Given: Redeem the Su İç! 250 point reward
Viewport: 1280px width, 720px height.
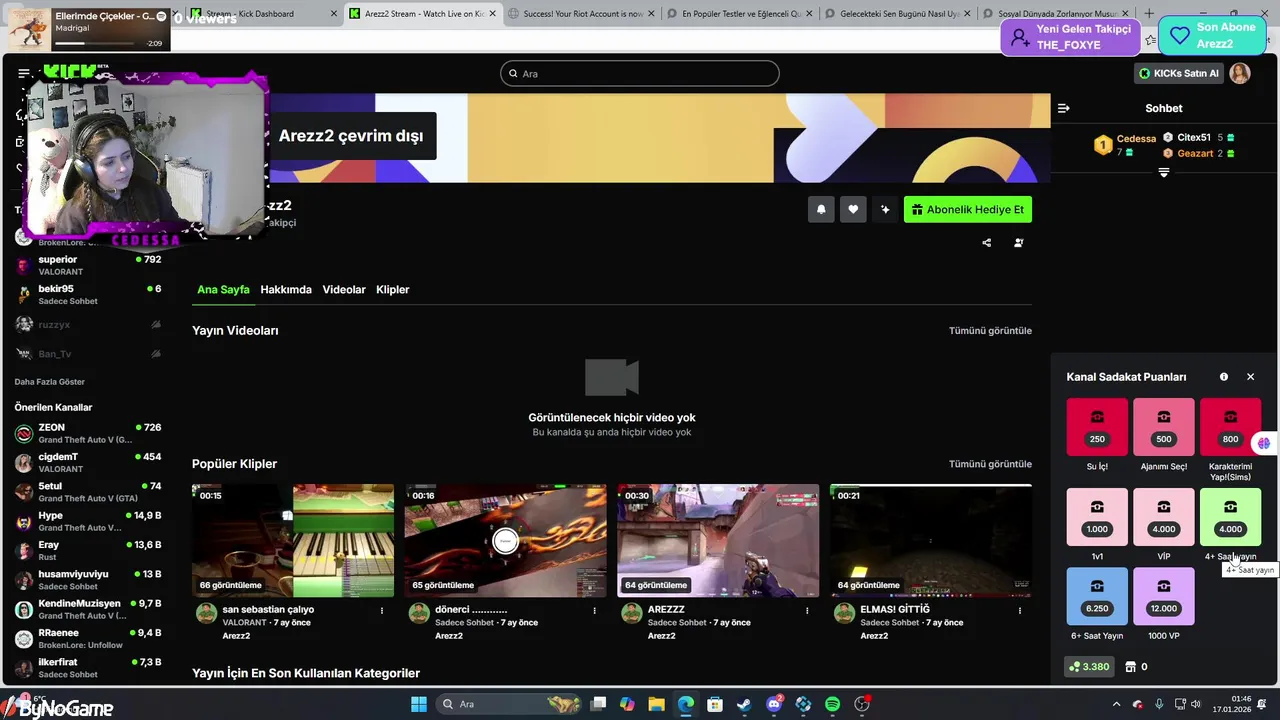Looking at the screenshot, I should 1097,427.
